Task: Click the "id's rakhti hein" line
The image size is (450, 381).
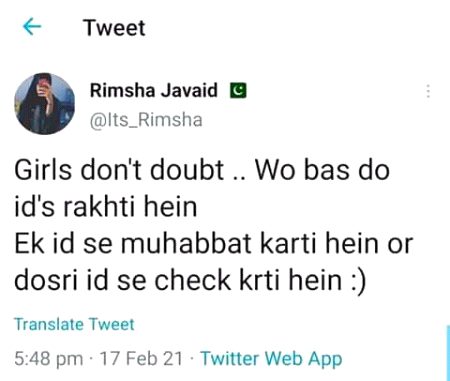Action: (x=106, y=207)
